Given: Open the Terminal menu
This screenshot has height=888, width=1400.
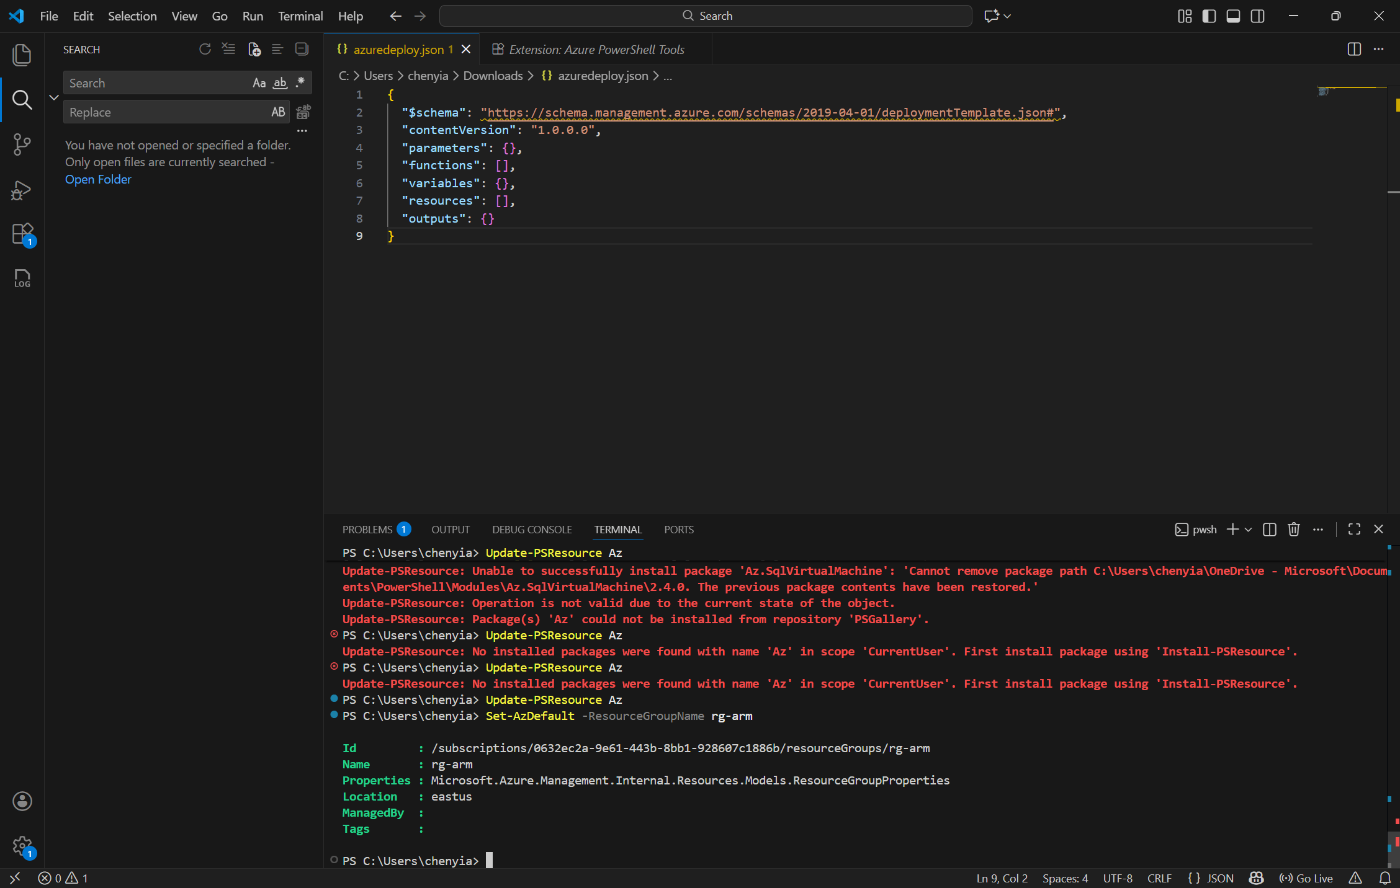Looking at the screenshot, I should click(300, 16).
